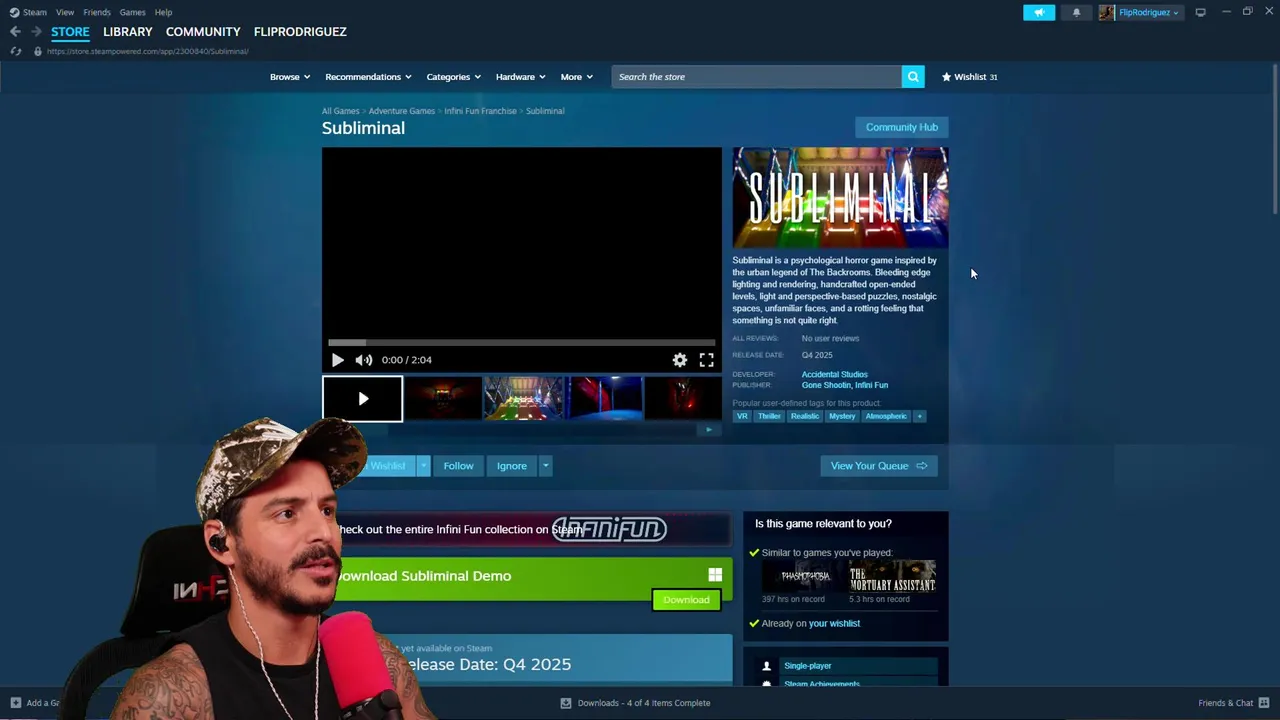Open video settings gear
This screenshot has width=1280, height=720.
[680, 360]
